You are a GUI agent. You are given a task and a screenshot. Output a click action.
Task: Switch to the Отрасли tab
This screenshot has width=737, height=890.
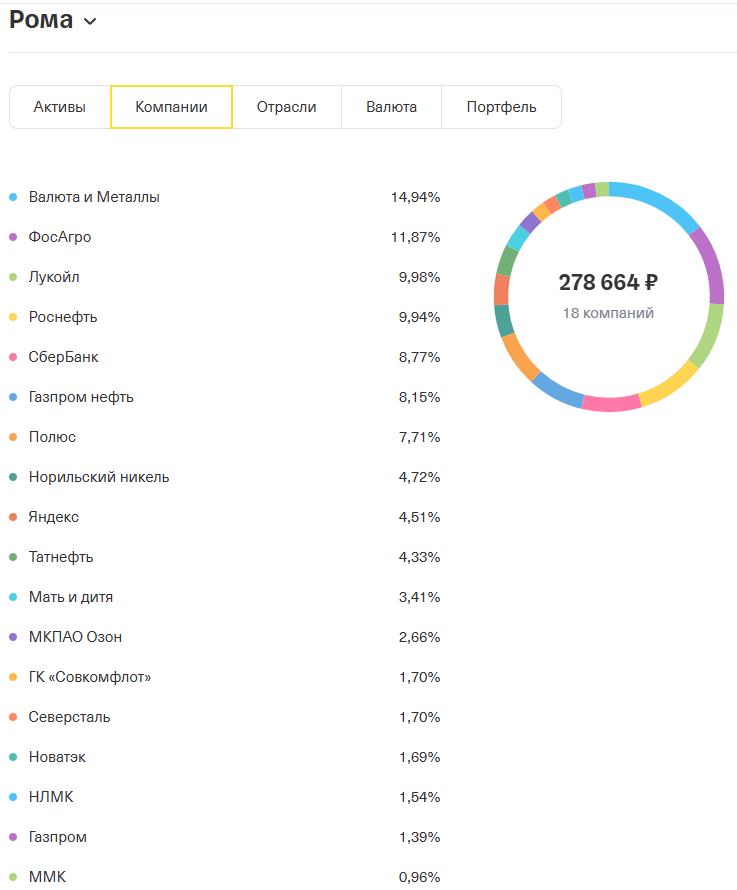point(287,106)
